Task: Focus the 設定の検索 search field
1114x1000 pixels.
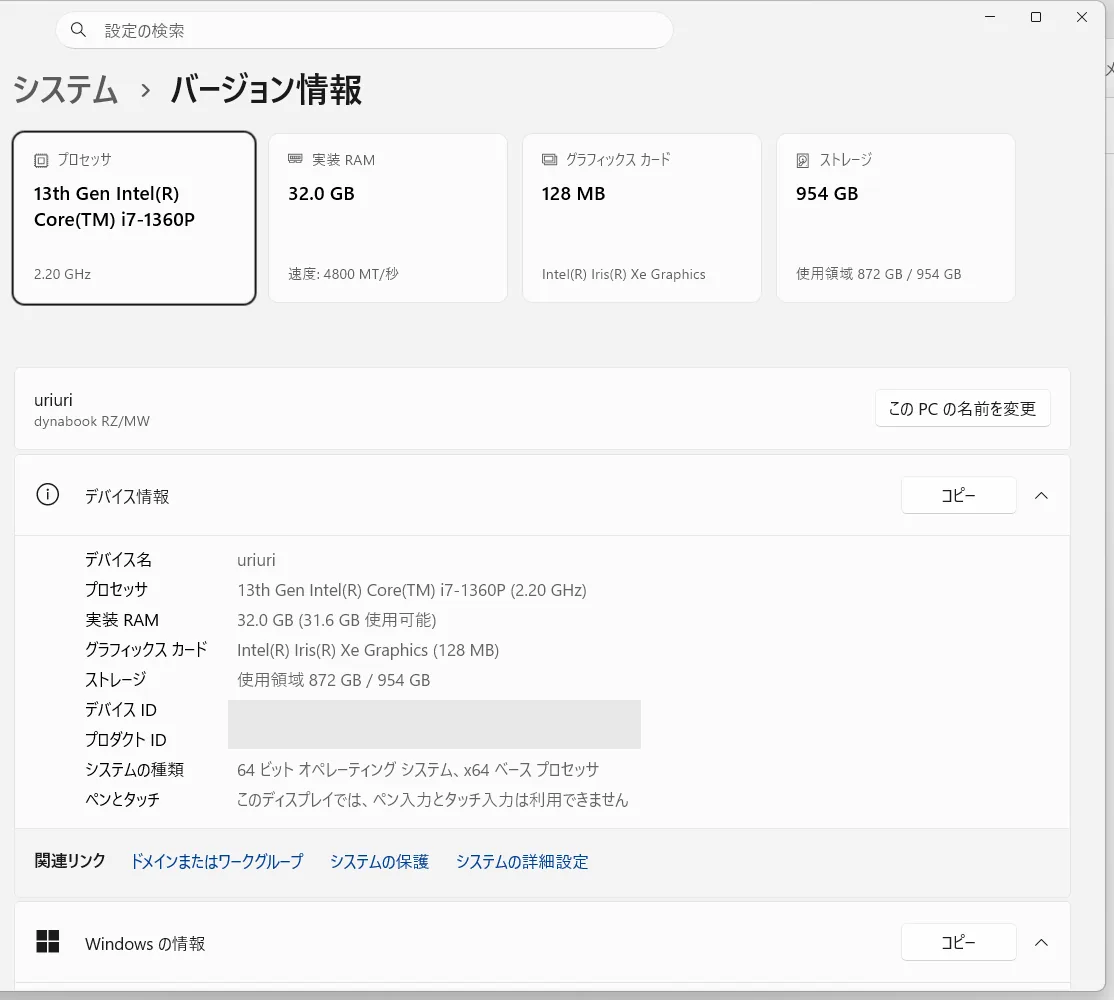Action: (x=364, y=30)
